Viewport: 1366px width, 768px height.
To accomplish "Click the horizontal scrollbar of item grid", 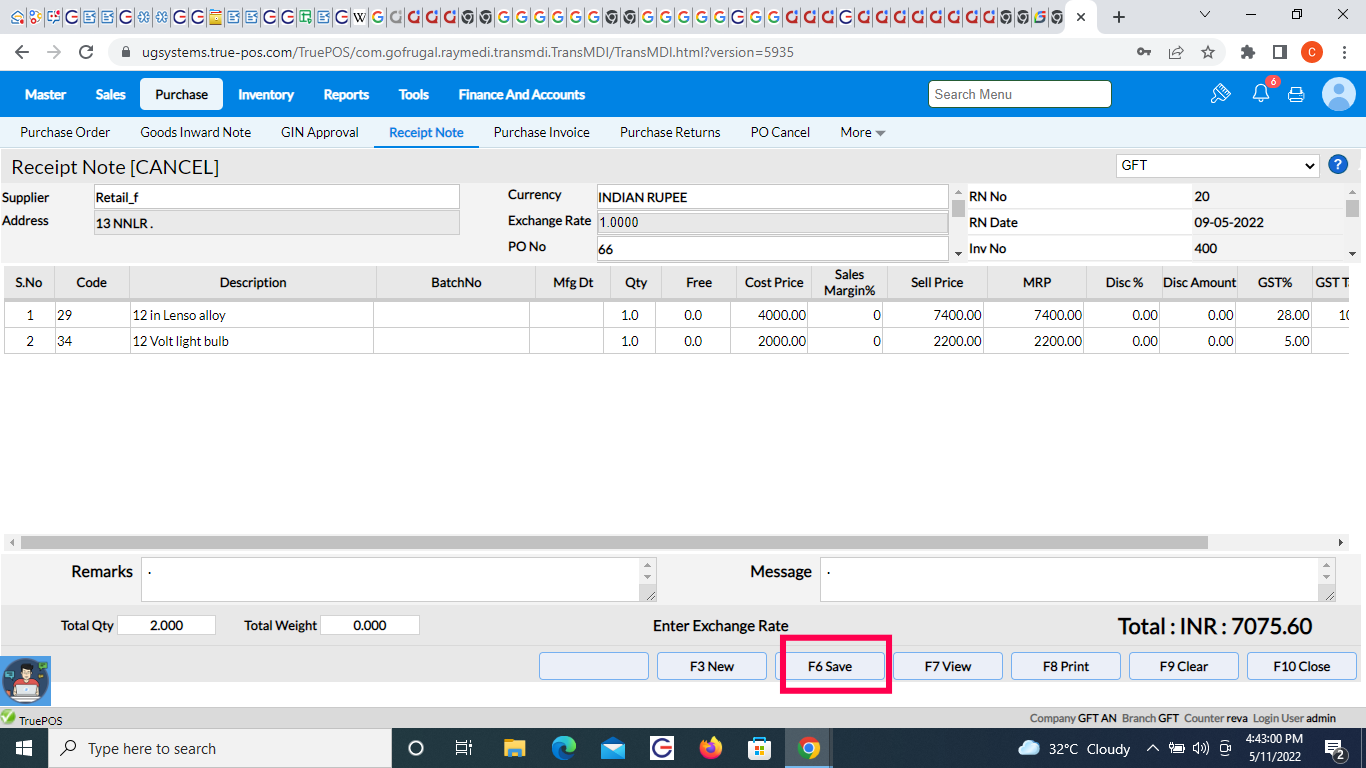I will click(614, 542).
